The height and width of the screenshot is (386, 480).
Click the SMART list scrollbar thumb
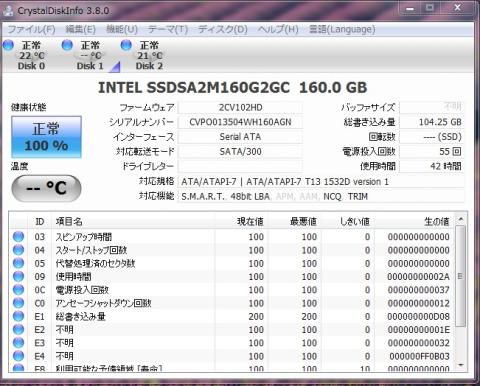[461, 276]
